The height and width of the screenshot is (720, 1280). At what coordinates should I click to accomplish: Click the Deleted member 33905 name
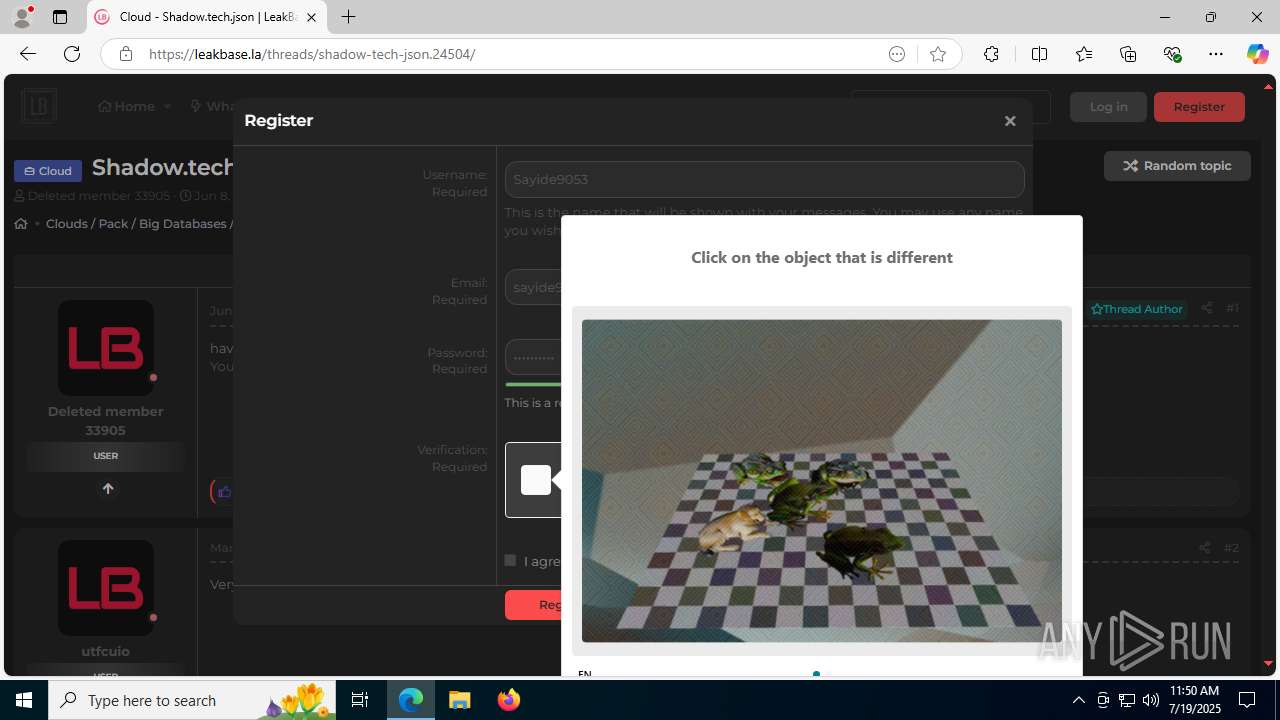pyautogui.click(x=105, y=421)
